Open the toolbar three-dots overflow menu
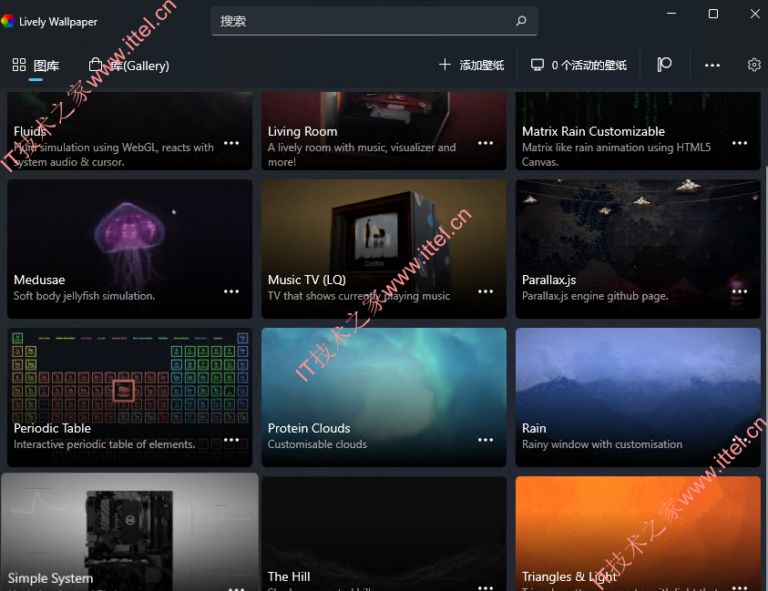Screen dimensions: 768x591 712,65
